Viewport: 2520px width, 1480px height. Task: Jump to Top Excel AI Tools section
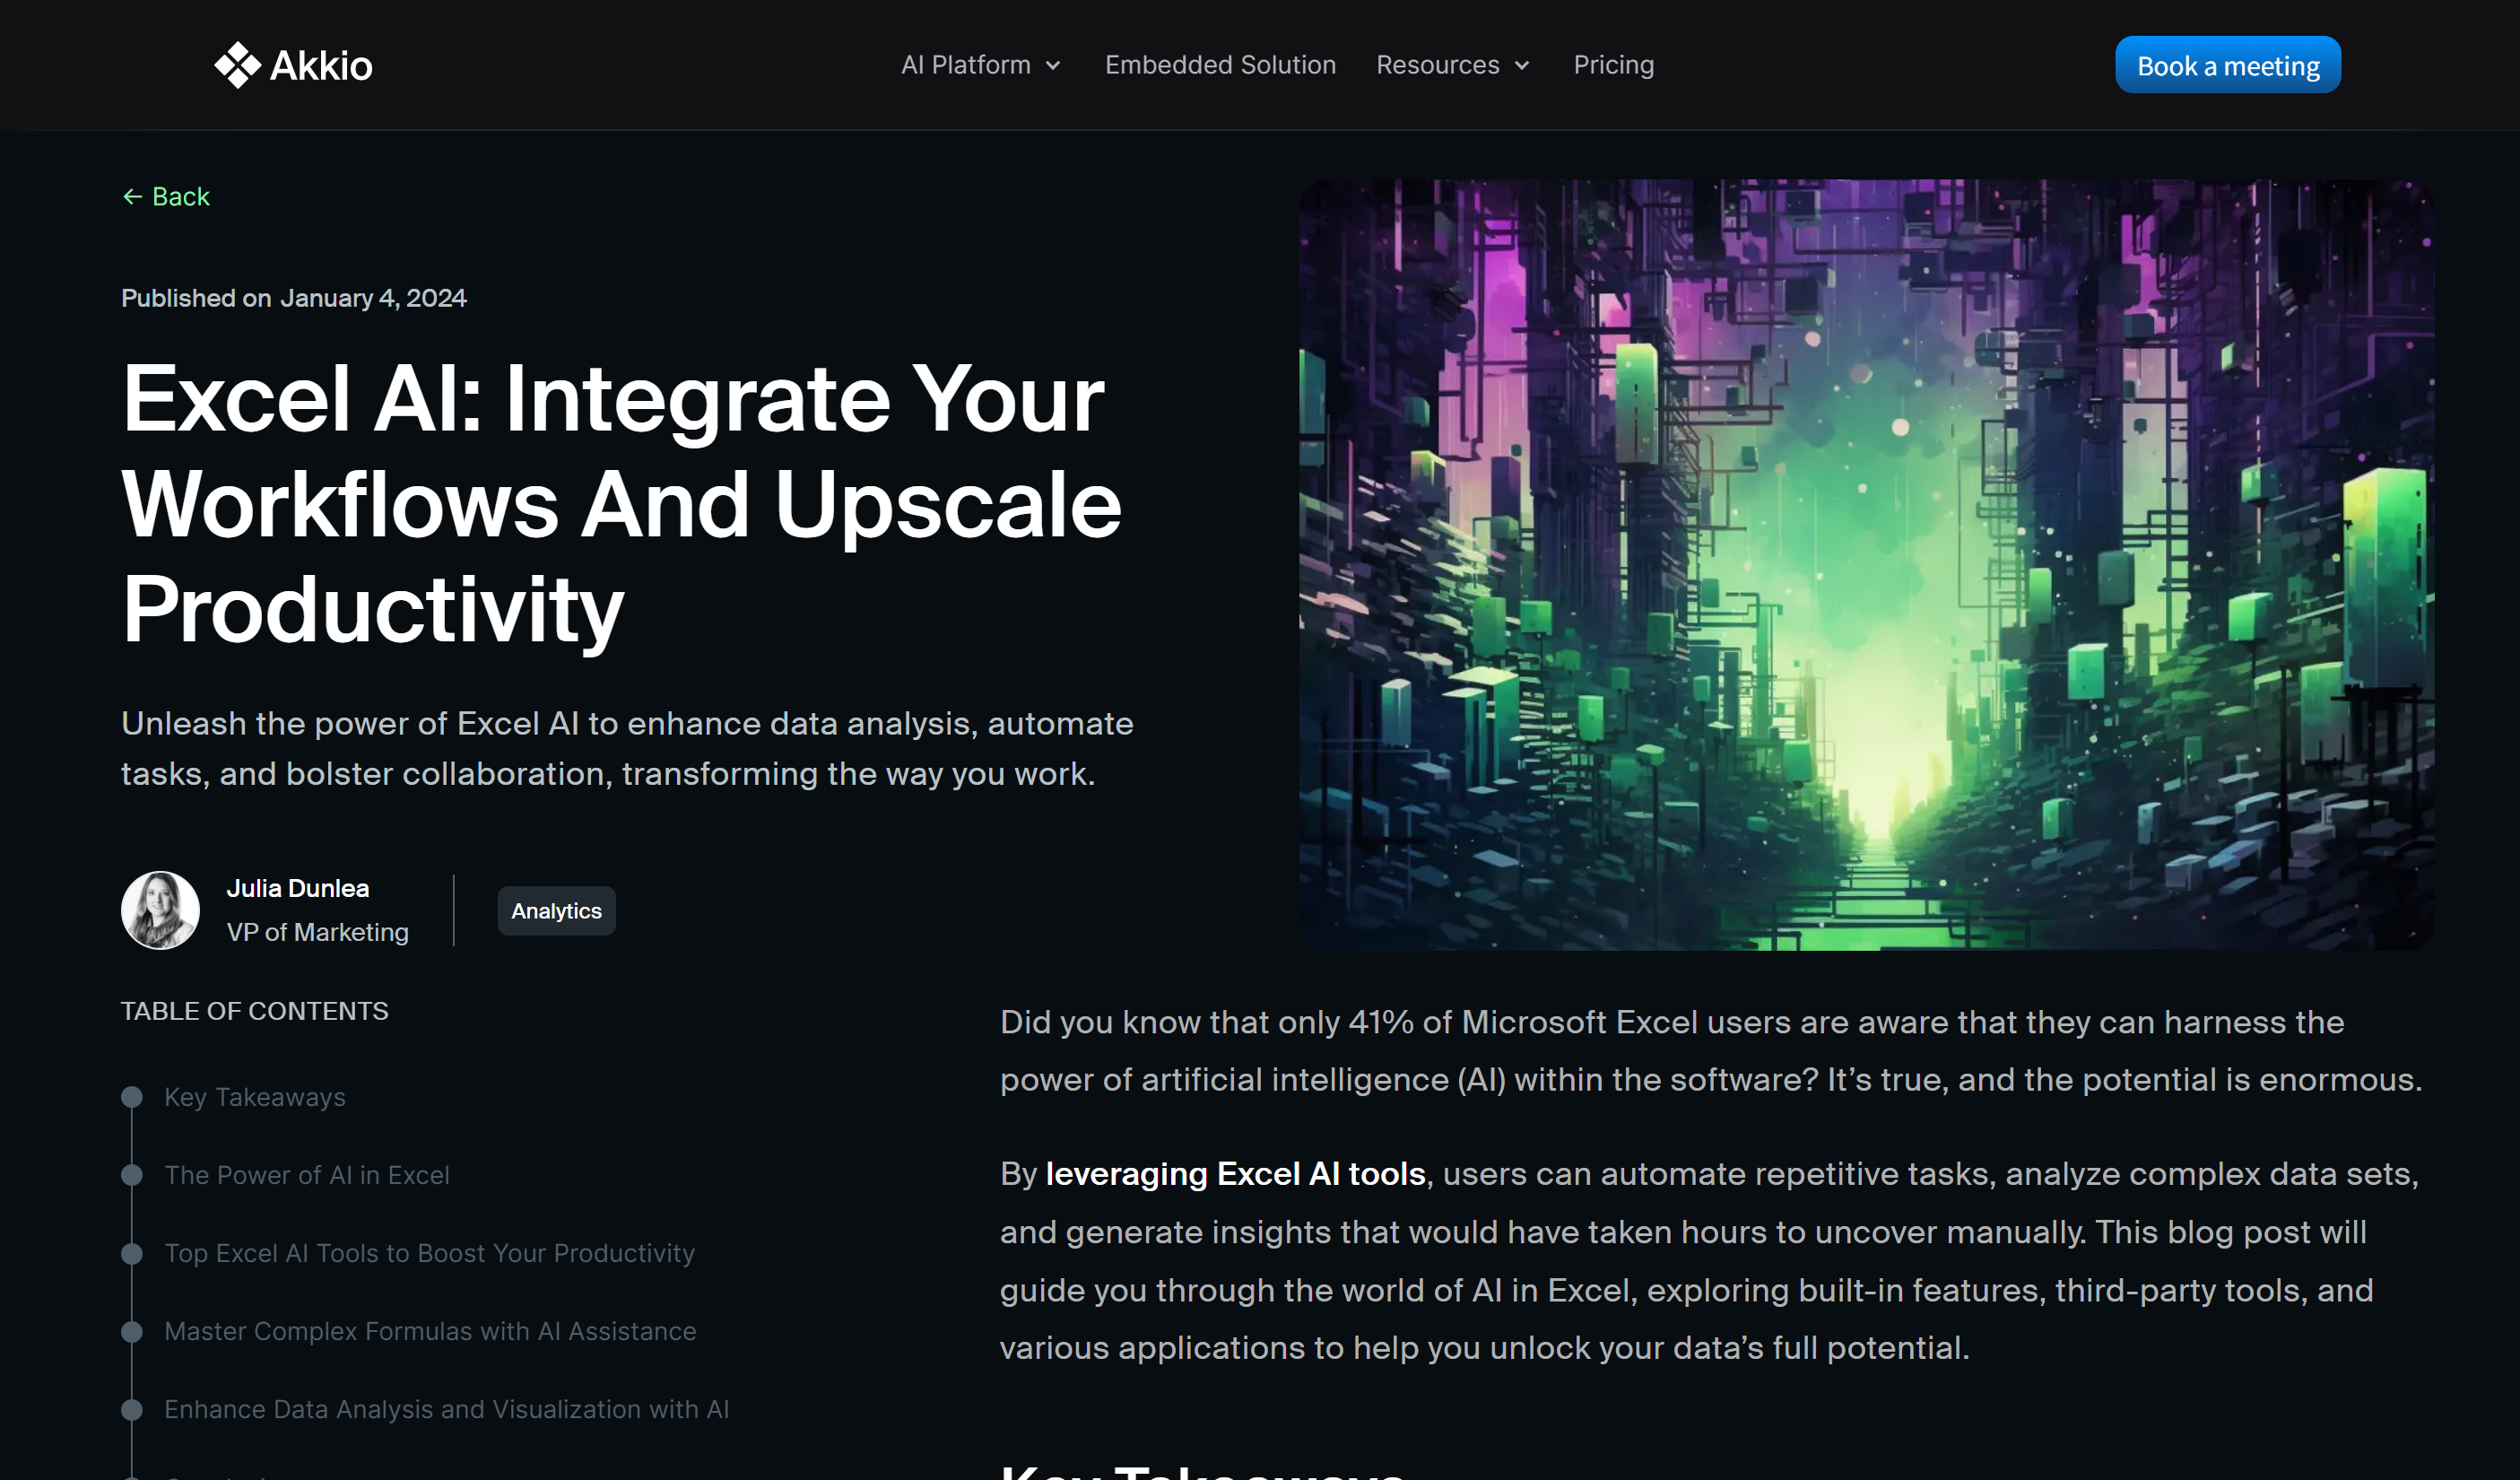430,1253
